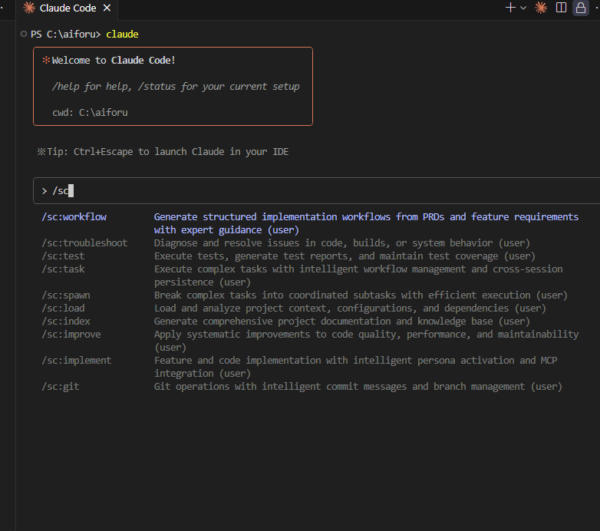
Task: Select the /sc:workflow command
Action: 74,217
